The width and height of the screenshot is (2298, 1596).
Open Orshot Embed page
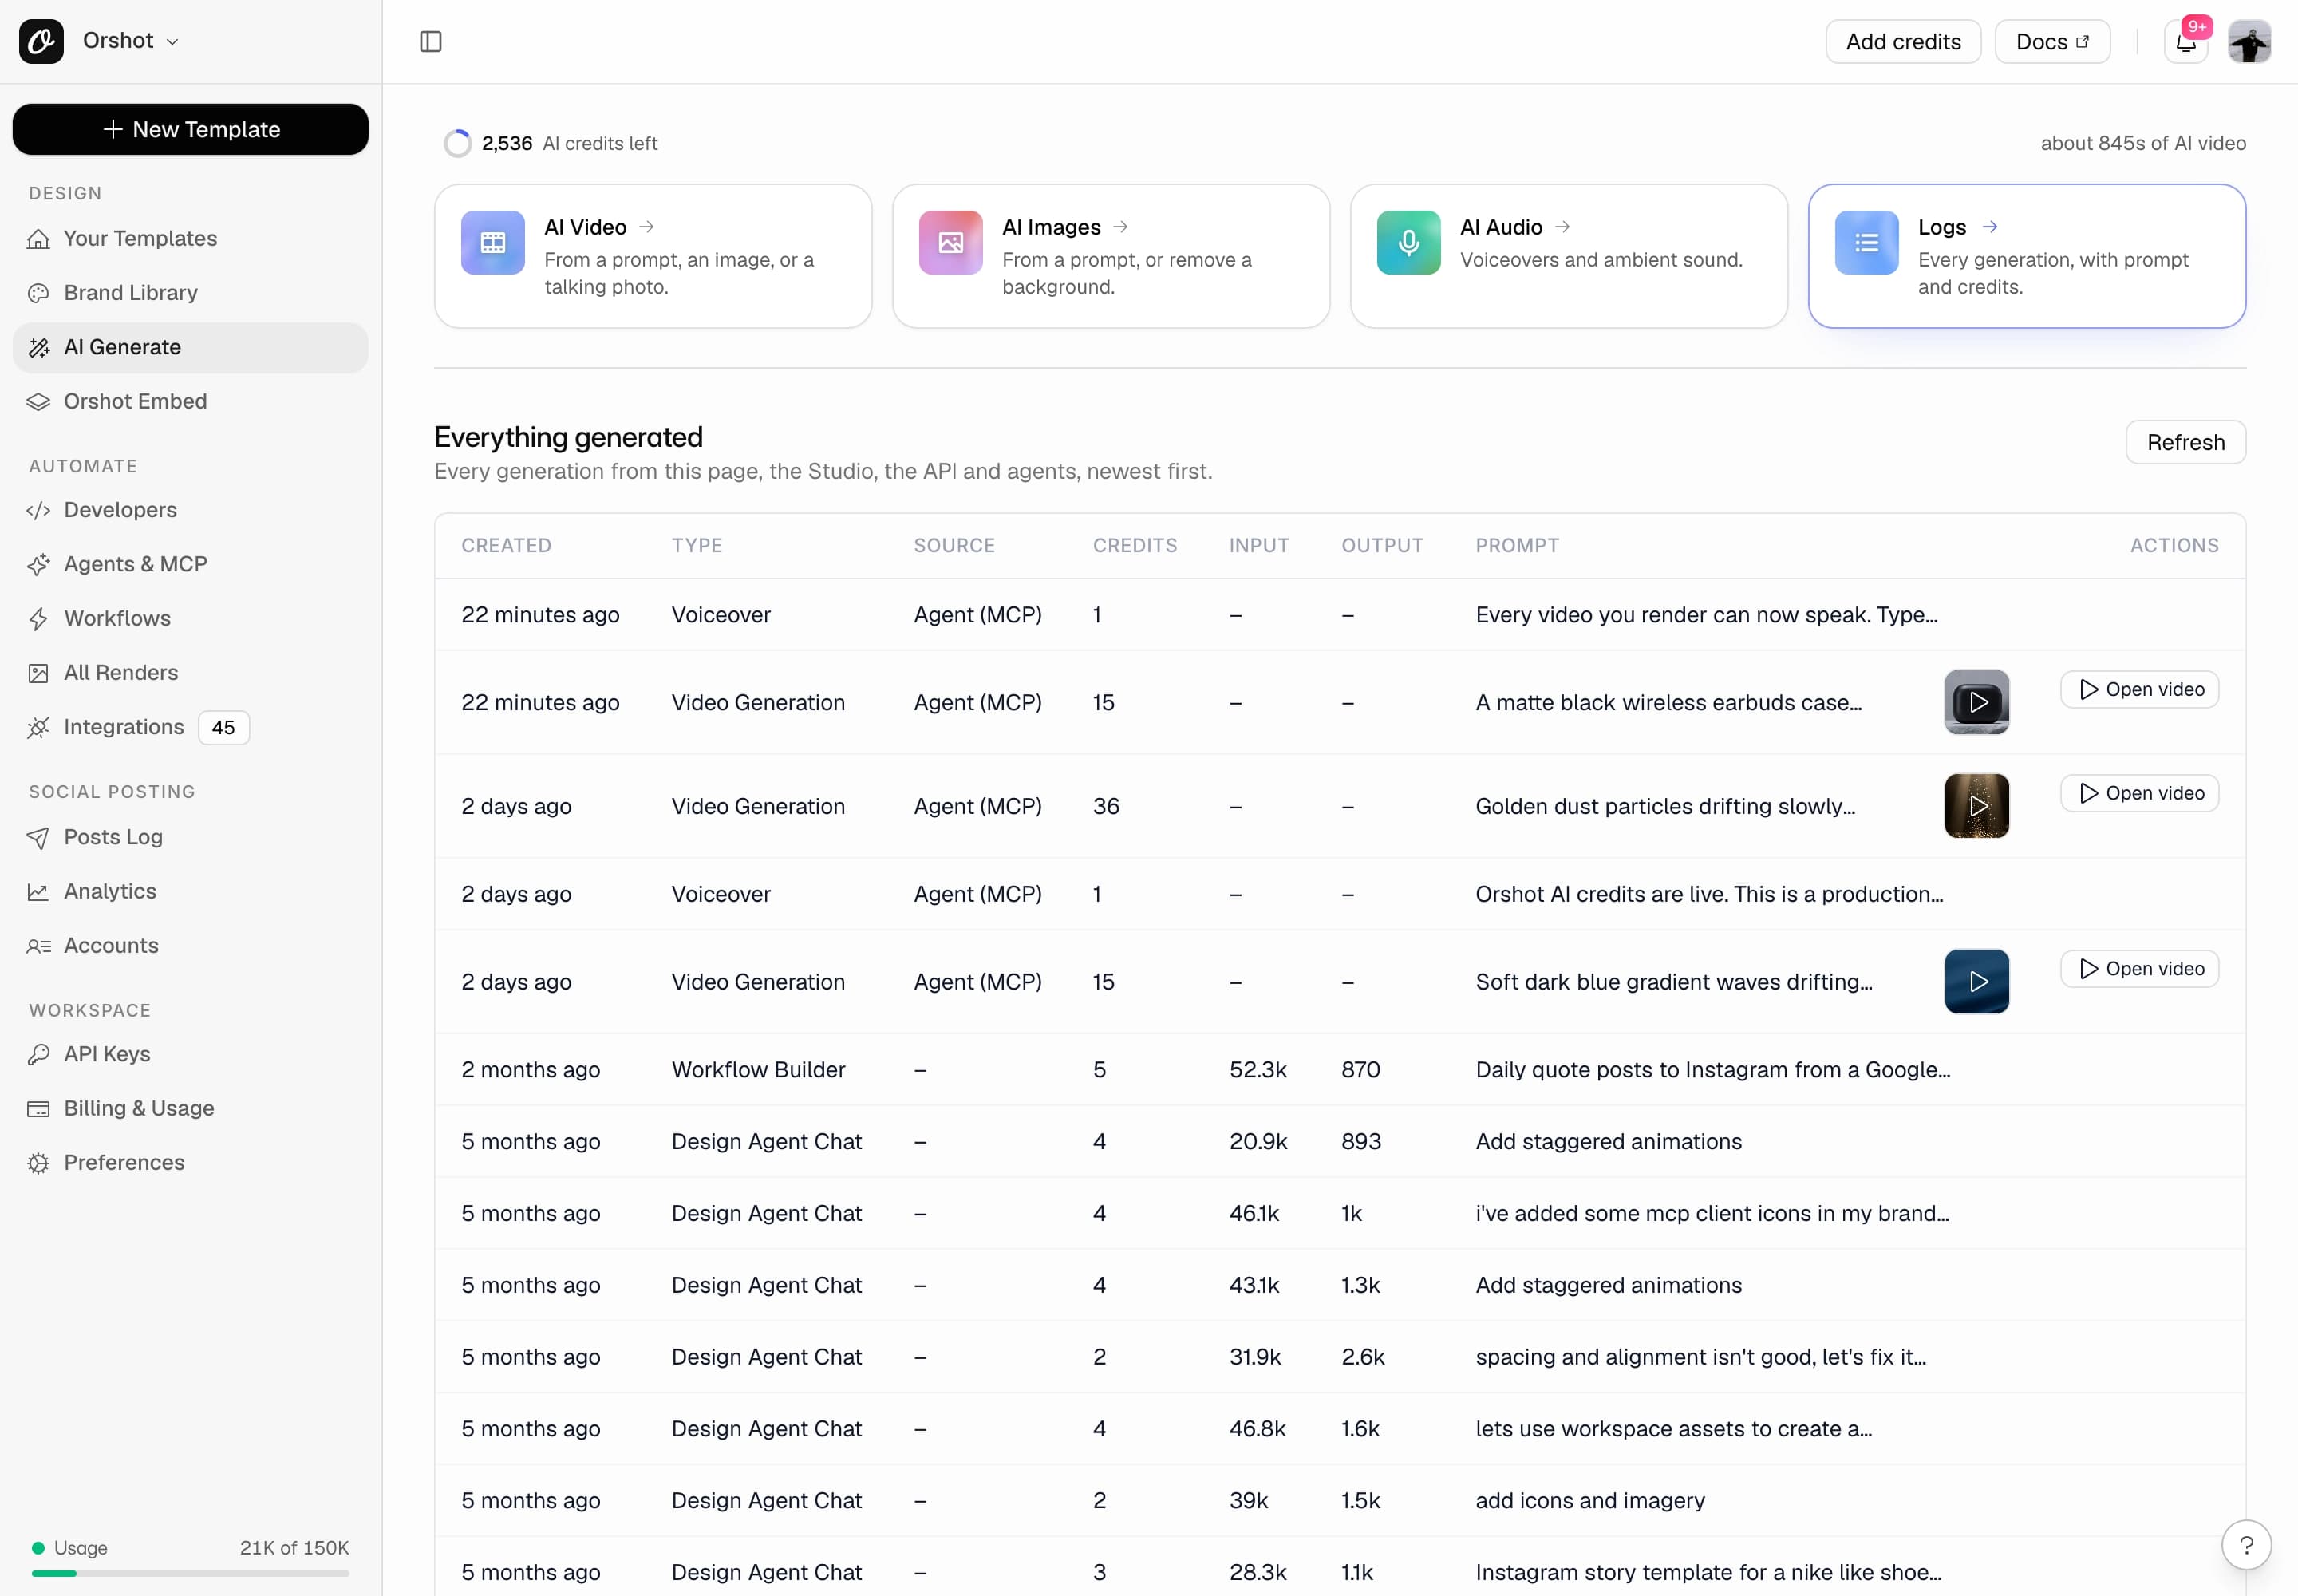190,401
